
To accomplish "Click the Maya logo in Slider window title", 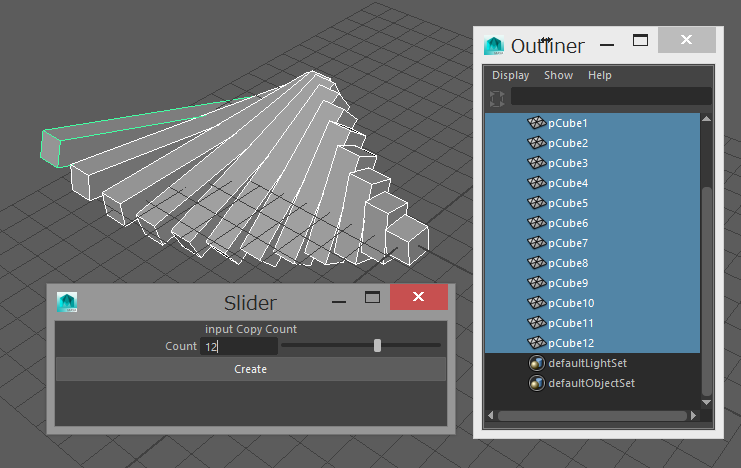I will (67, 302).
